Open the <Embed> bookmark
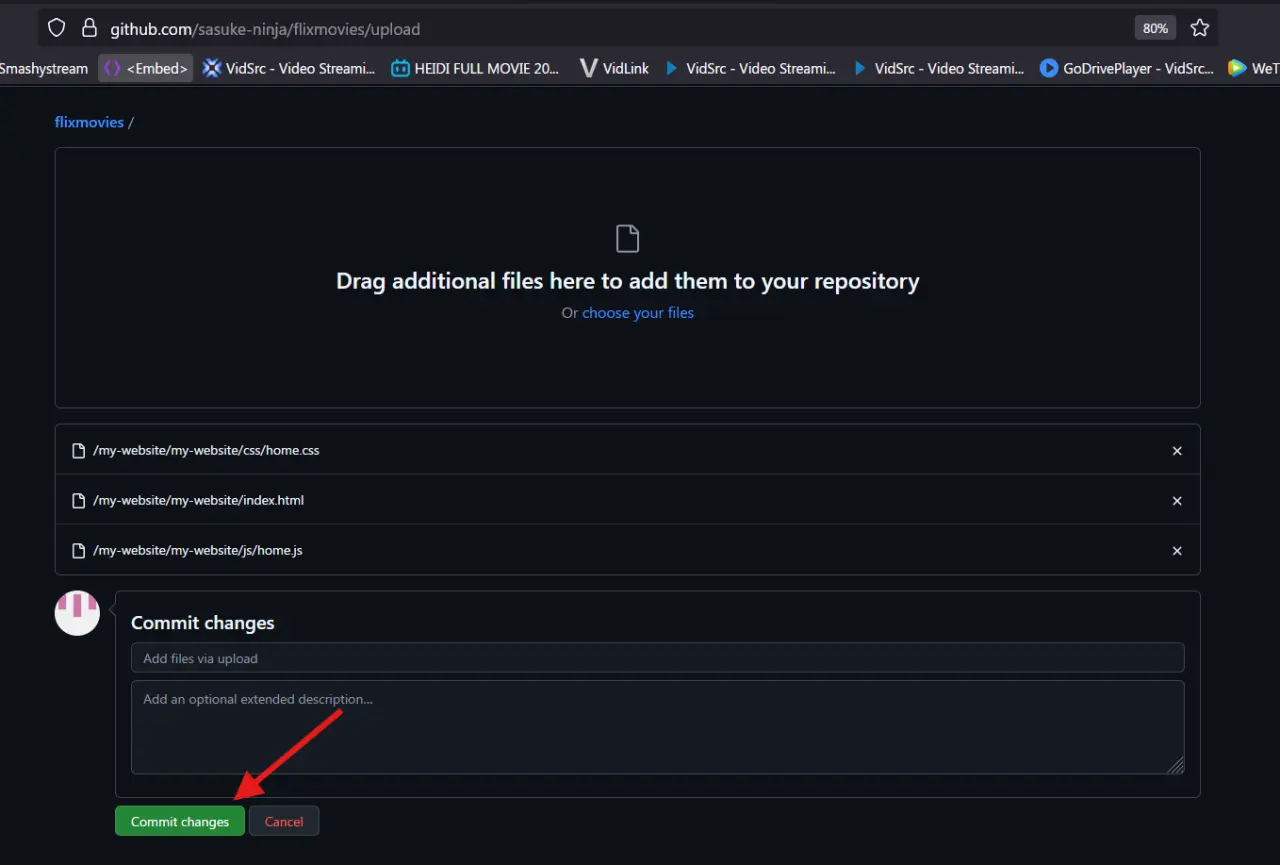The image size is (1280, 865). click(x=146, y=68)
